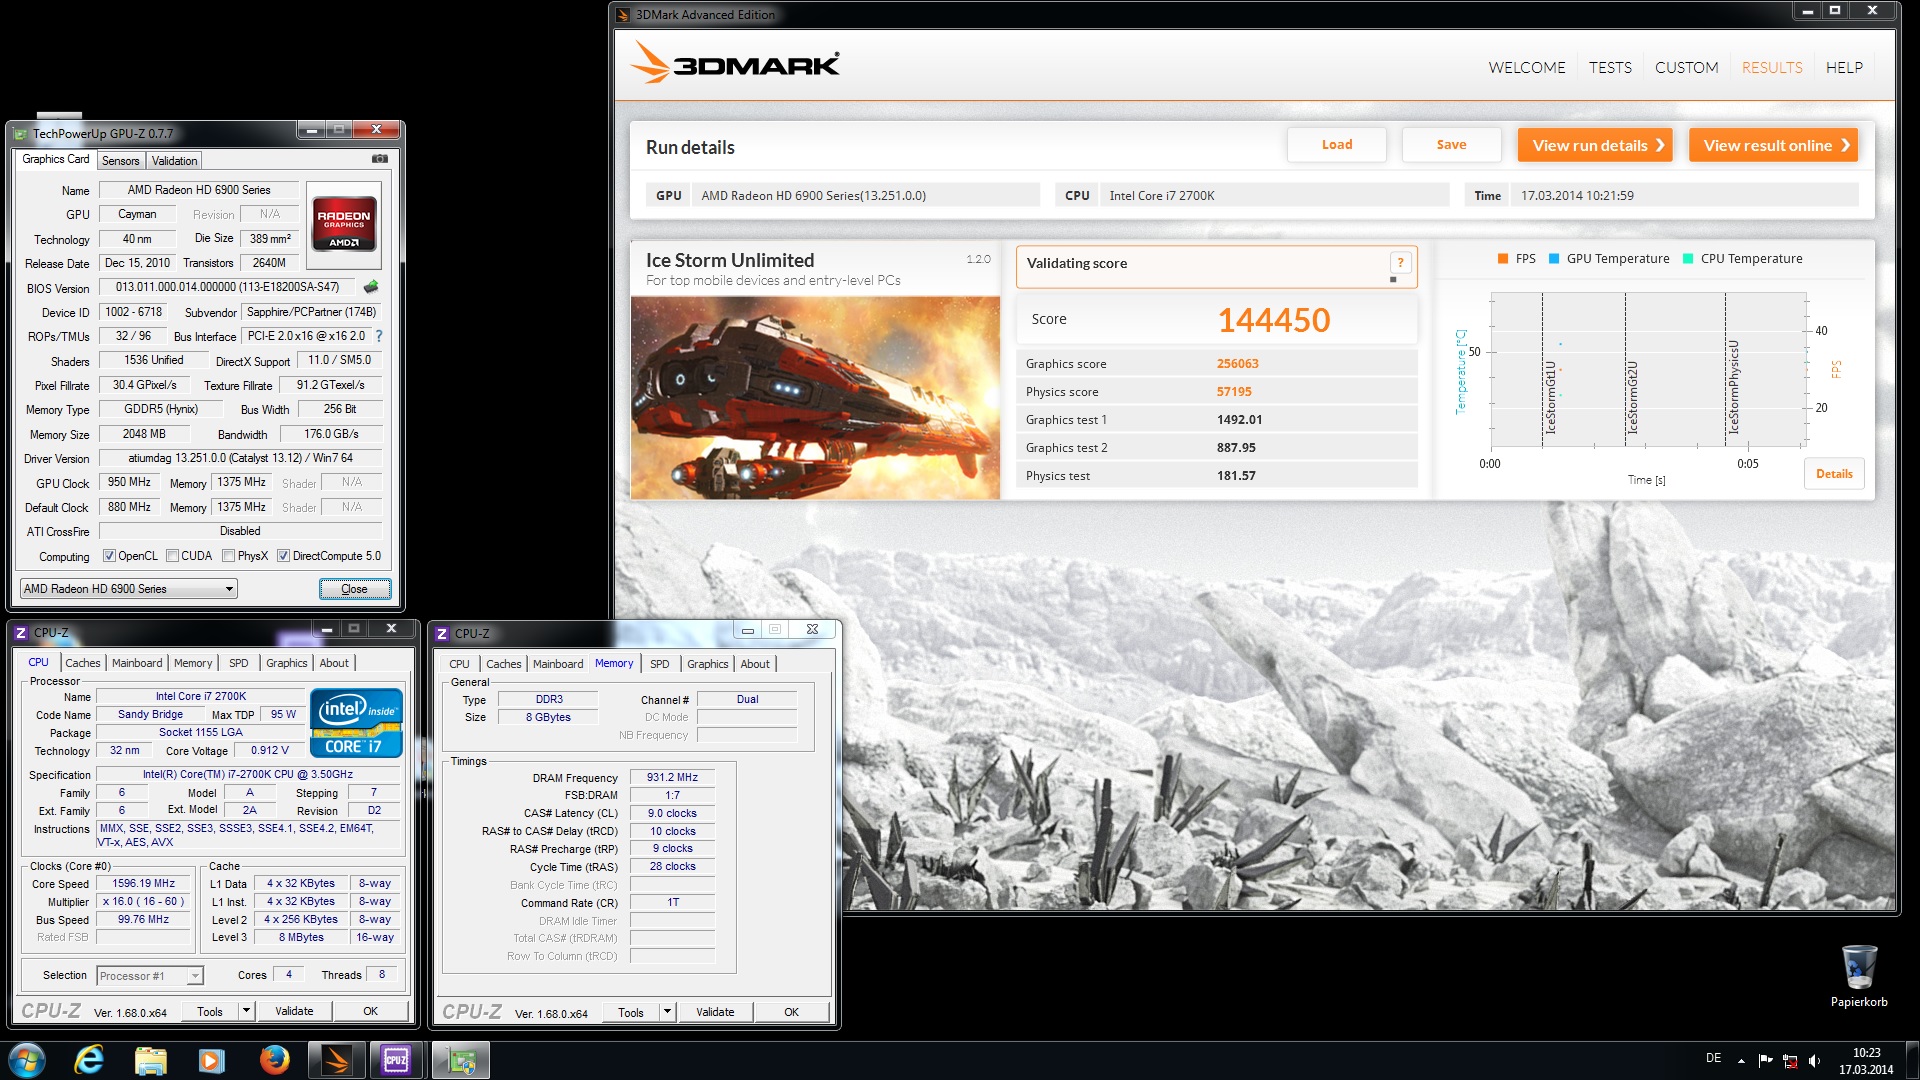Open Graphics tab in CPU-Z Memory window
The width and height of the screenshot is (1920, 1080).
(708, 663)
